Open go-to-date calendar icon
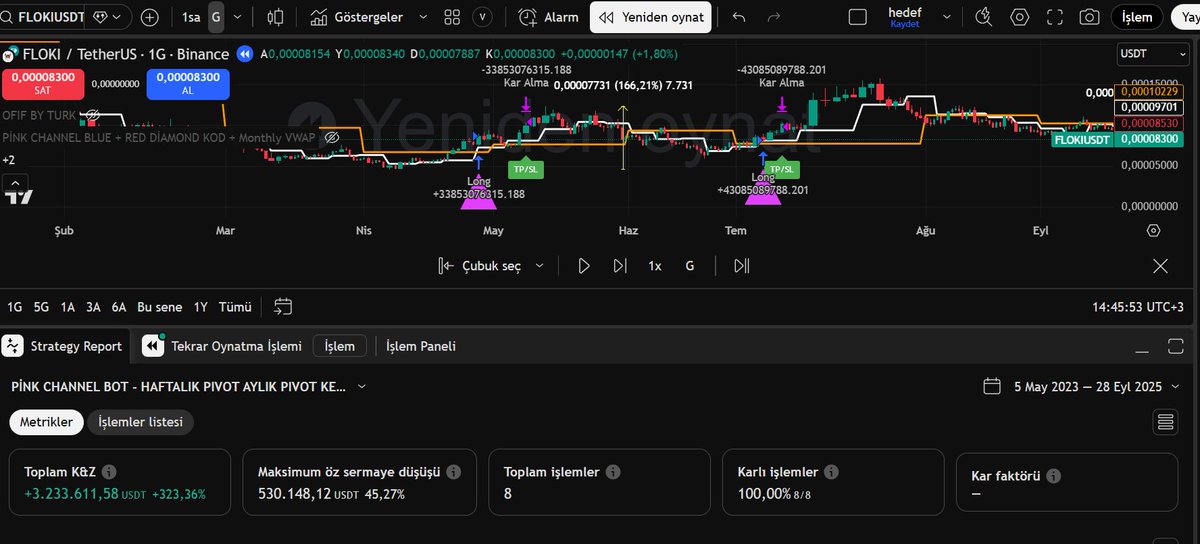This screenshot has width=1200, height=544. click(283, 306)
